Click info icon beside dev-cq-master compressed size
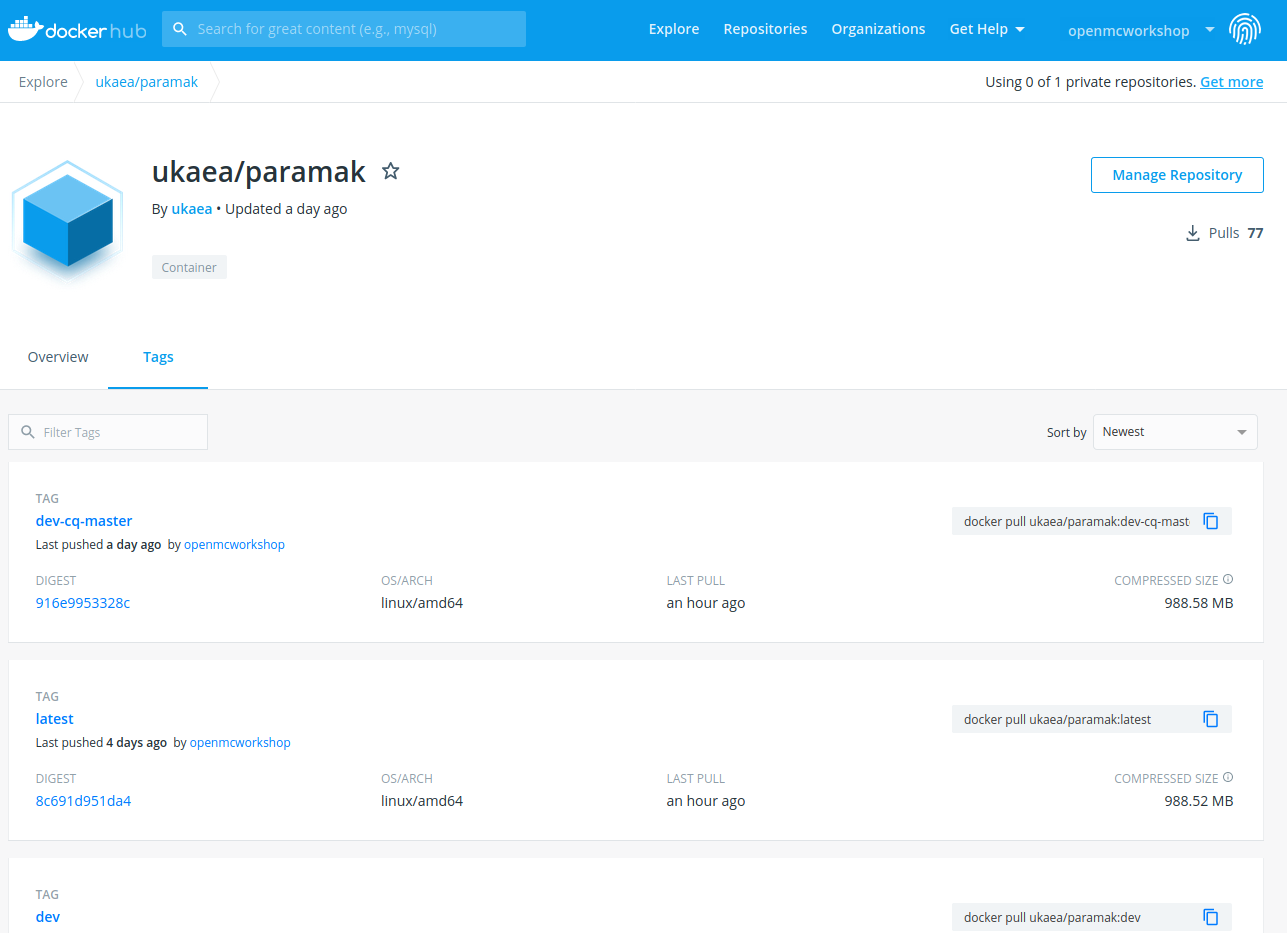 click(1228, 579)
